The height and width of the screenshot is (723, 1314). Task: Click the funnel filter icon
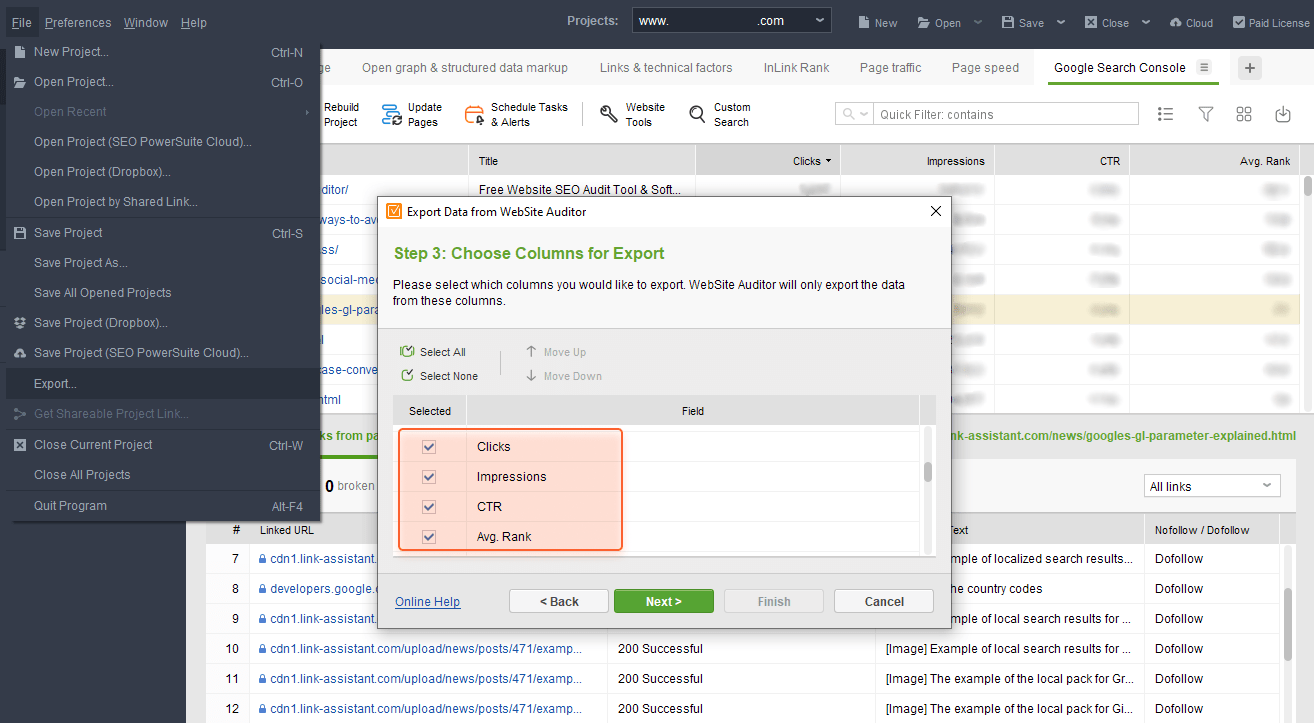coord(1206,114)
